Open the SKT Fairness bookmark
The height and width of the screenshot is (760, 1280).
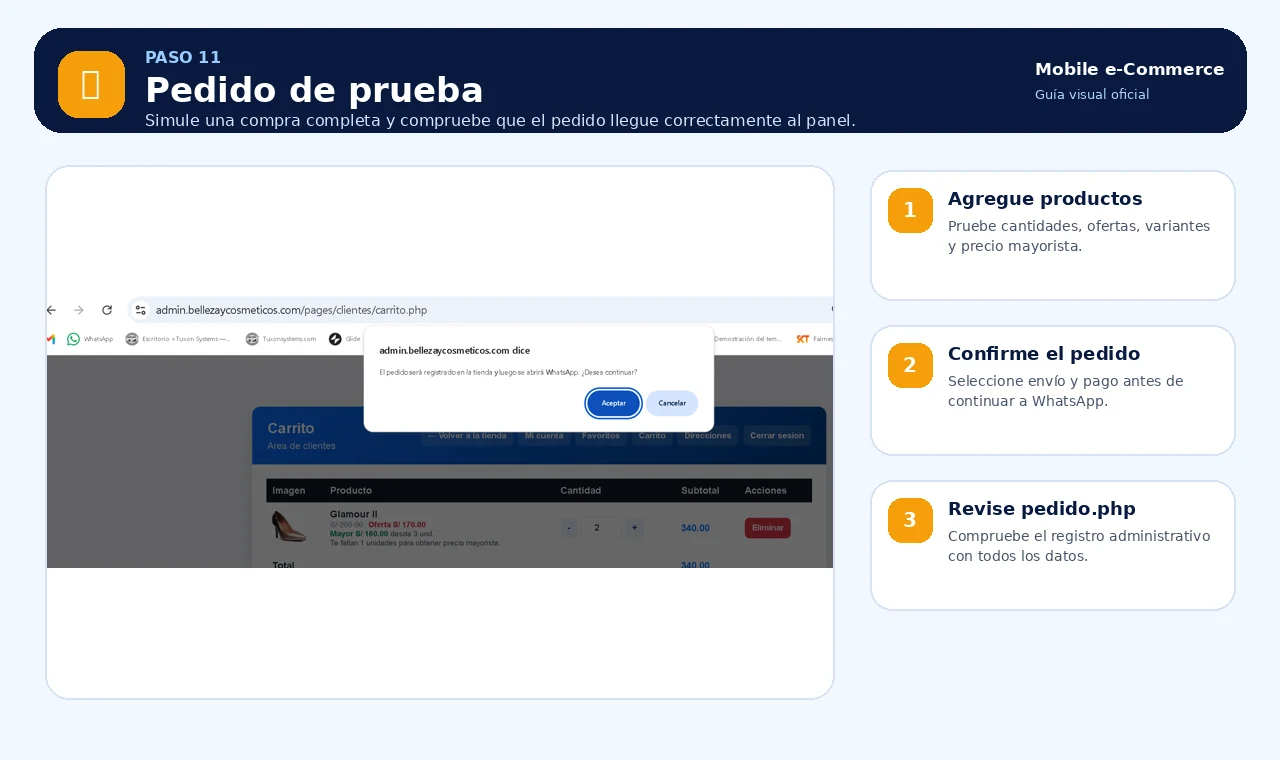[814, 339]
